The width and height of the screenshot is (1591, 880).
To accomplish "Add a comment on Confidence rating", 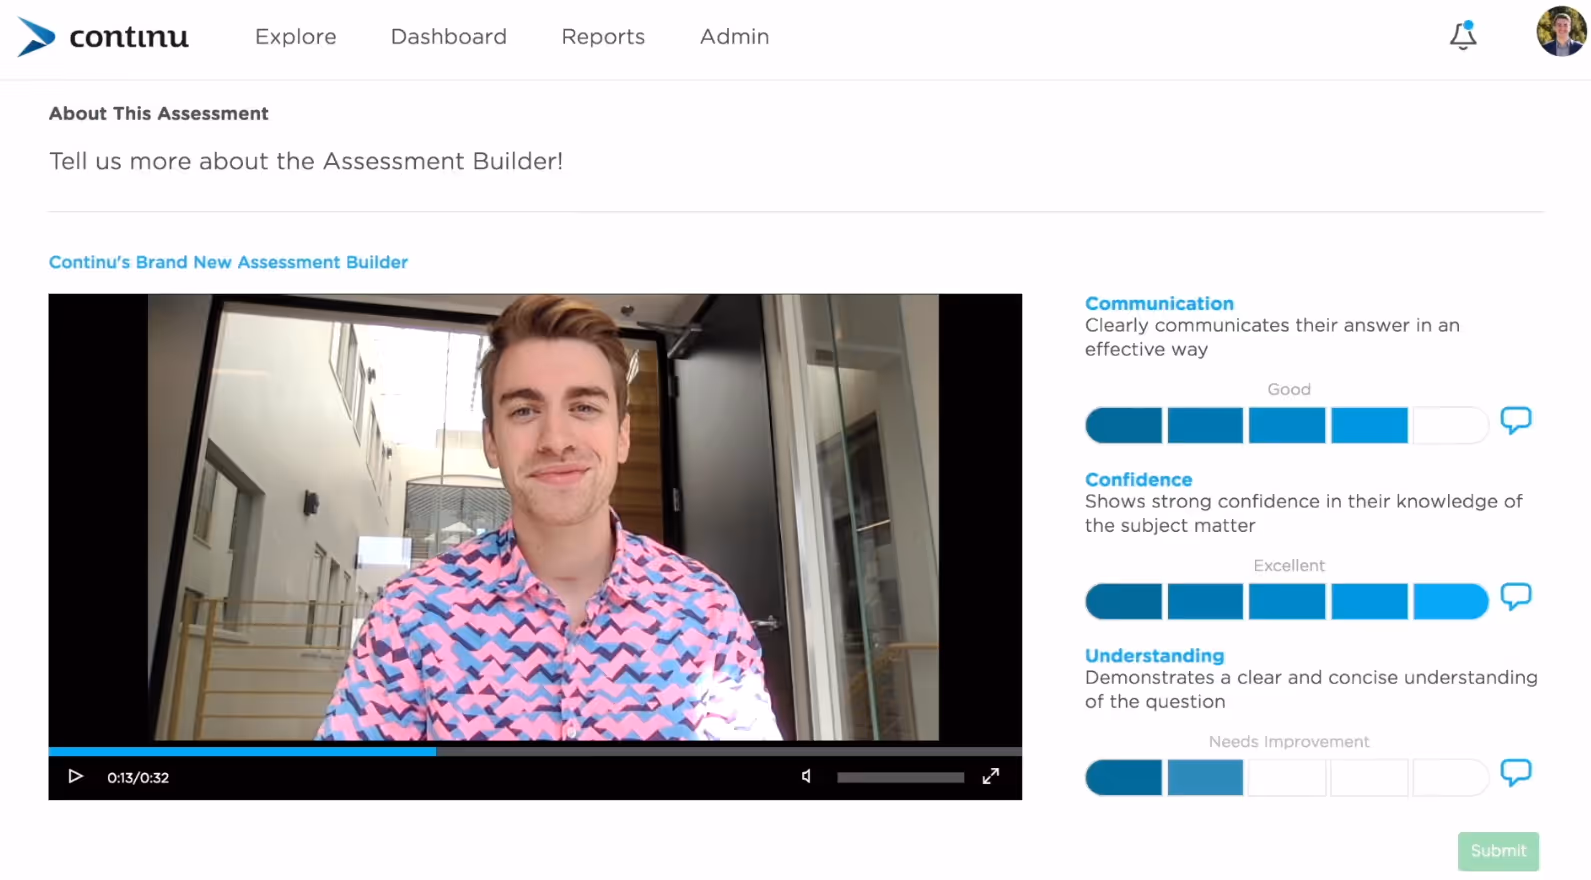I will click(x=1516, y=596).
